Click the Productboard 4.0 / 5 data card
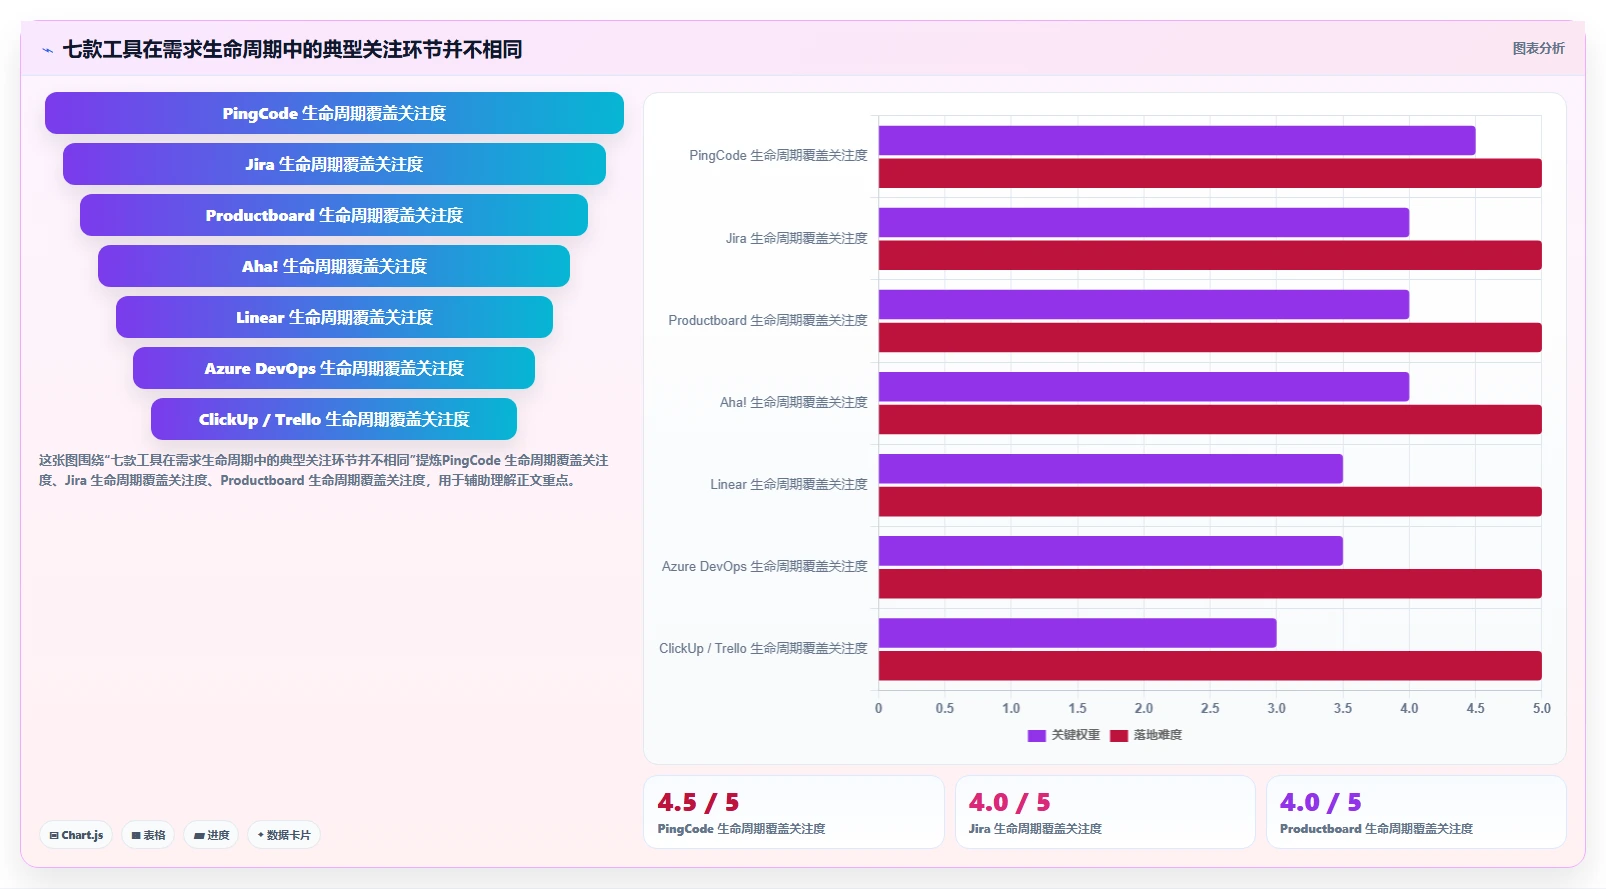 tap(1416, 812)
